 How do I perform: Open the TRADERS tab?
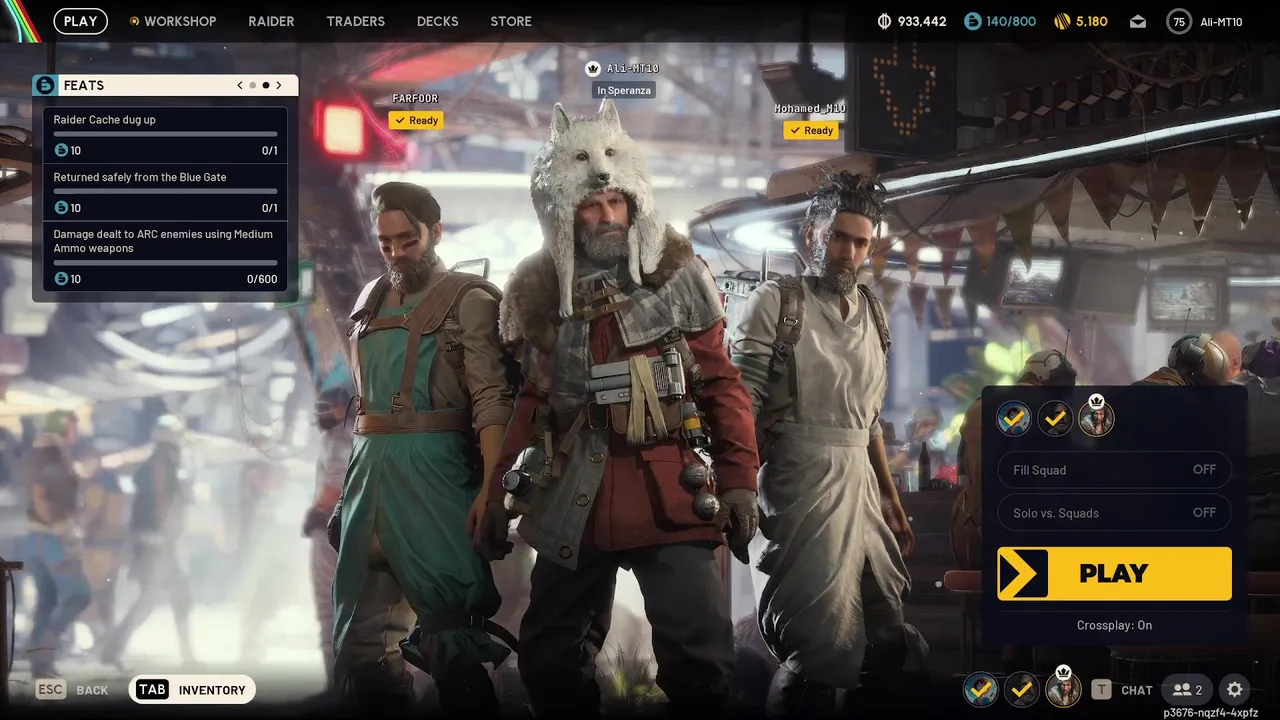tap(355, 21)
